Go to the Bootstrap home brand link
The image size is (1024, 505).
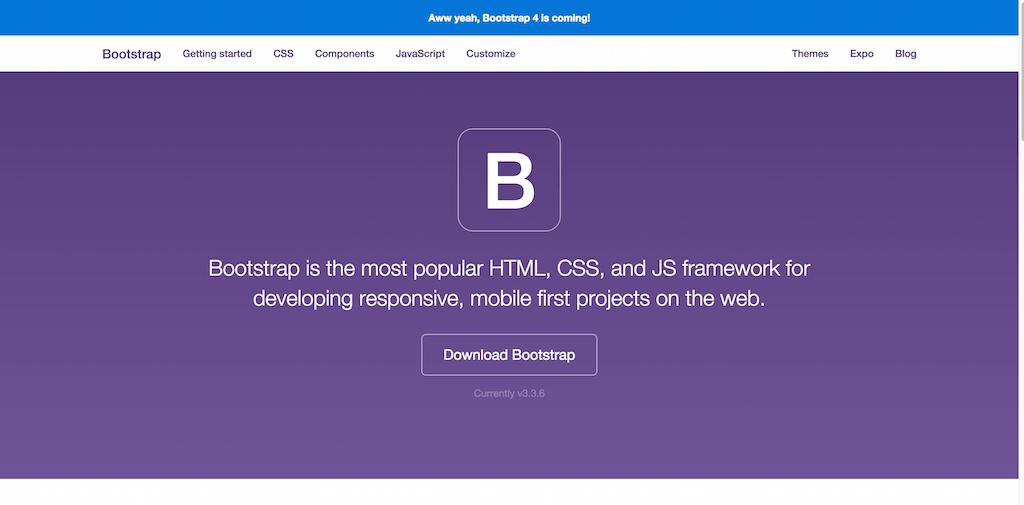(131, 54)
